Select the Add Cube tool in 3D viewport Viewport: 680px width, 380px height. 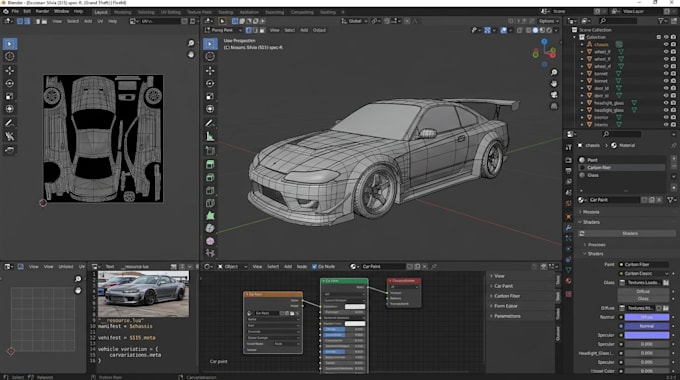click(x=210, y=151)
